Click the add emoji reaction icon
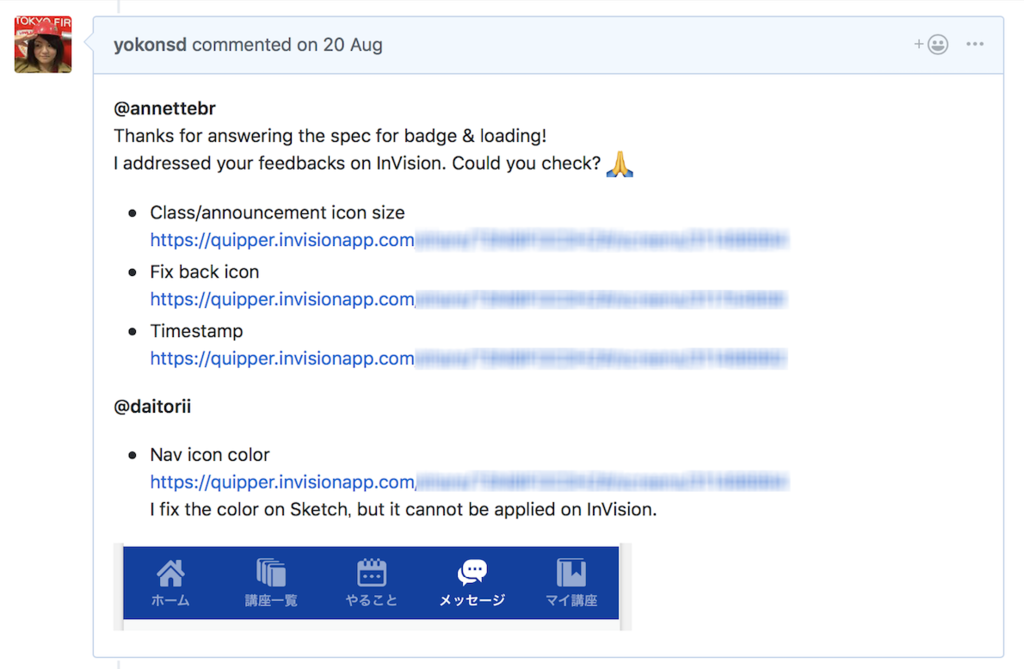The height and width of the screenshot is (669, 1024). click(931, 45)
